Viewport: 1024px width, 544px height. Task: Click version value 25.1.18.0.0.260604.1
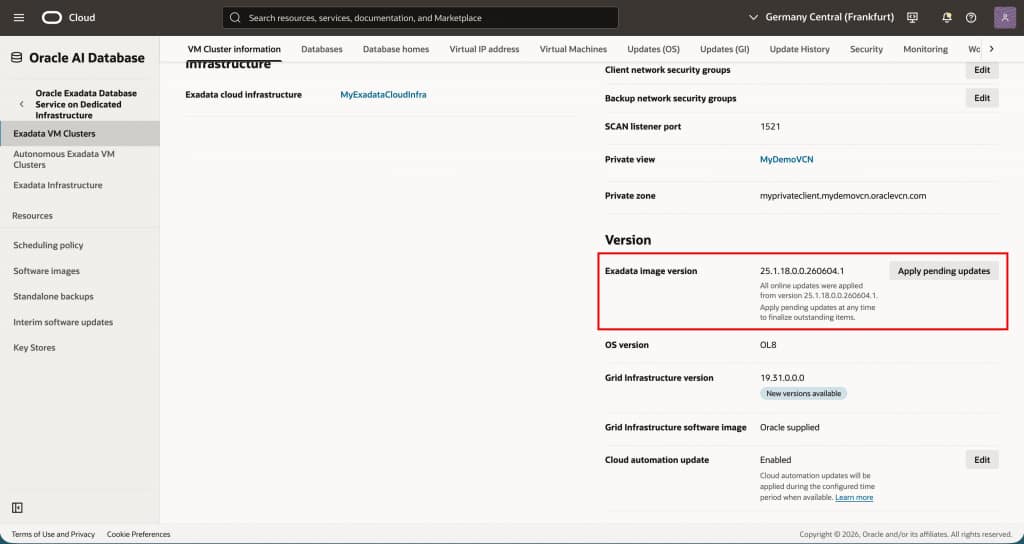click(x=803, y=271)
